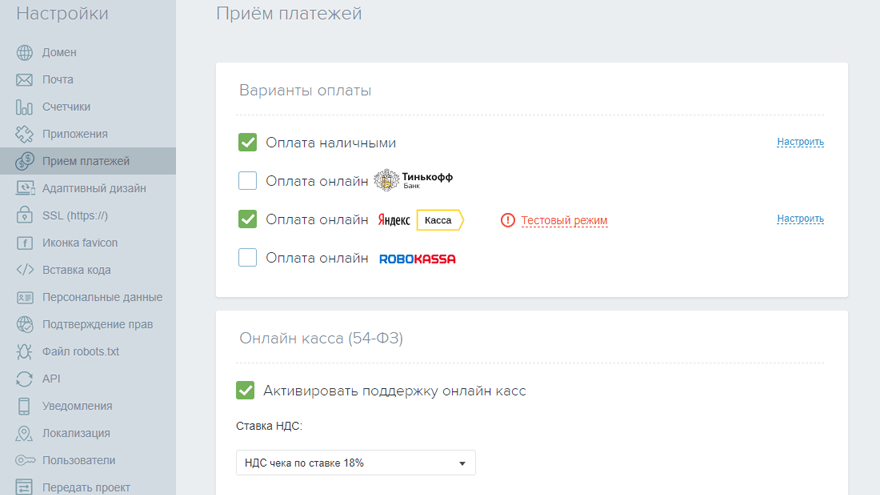Image resolution: width=880 pixels, height=495 pixels.
Task: Click the puzzle icon beside Приложения
Action: pyautogui.click(x=25, y=134)
